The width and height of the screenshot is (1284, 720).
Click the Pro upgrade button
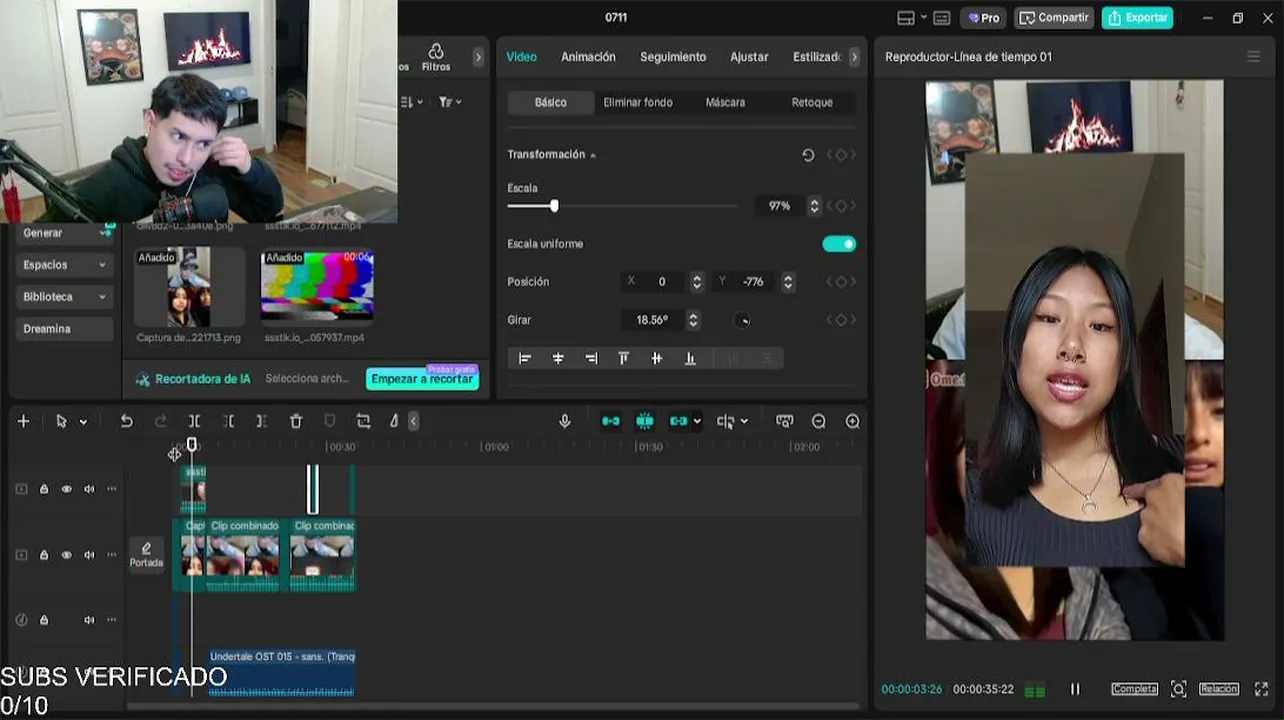[984, 18]
